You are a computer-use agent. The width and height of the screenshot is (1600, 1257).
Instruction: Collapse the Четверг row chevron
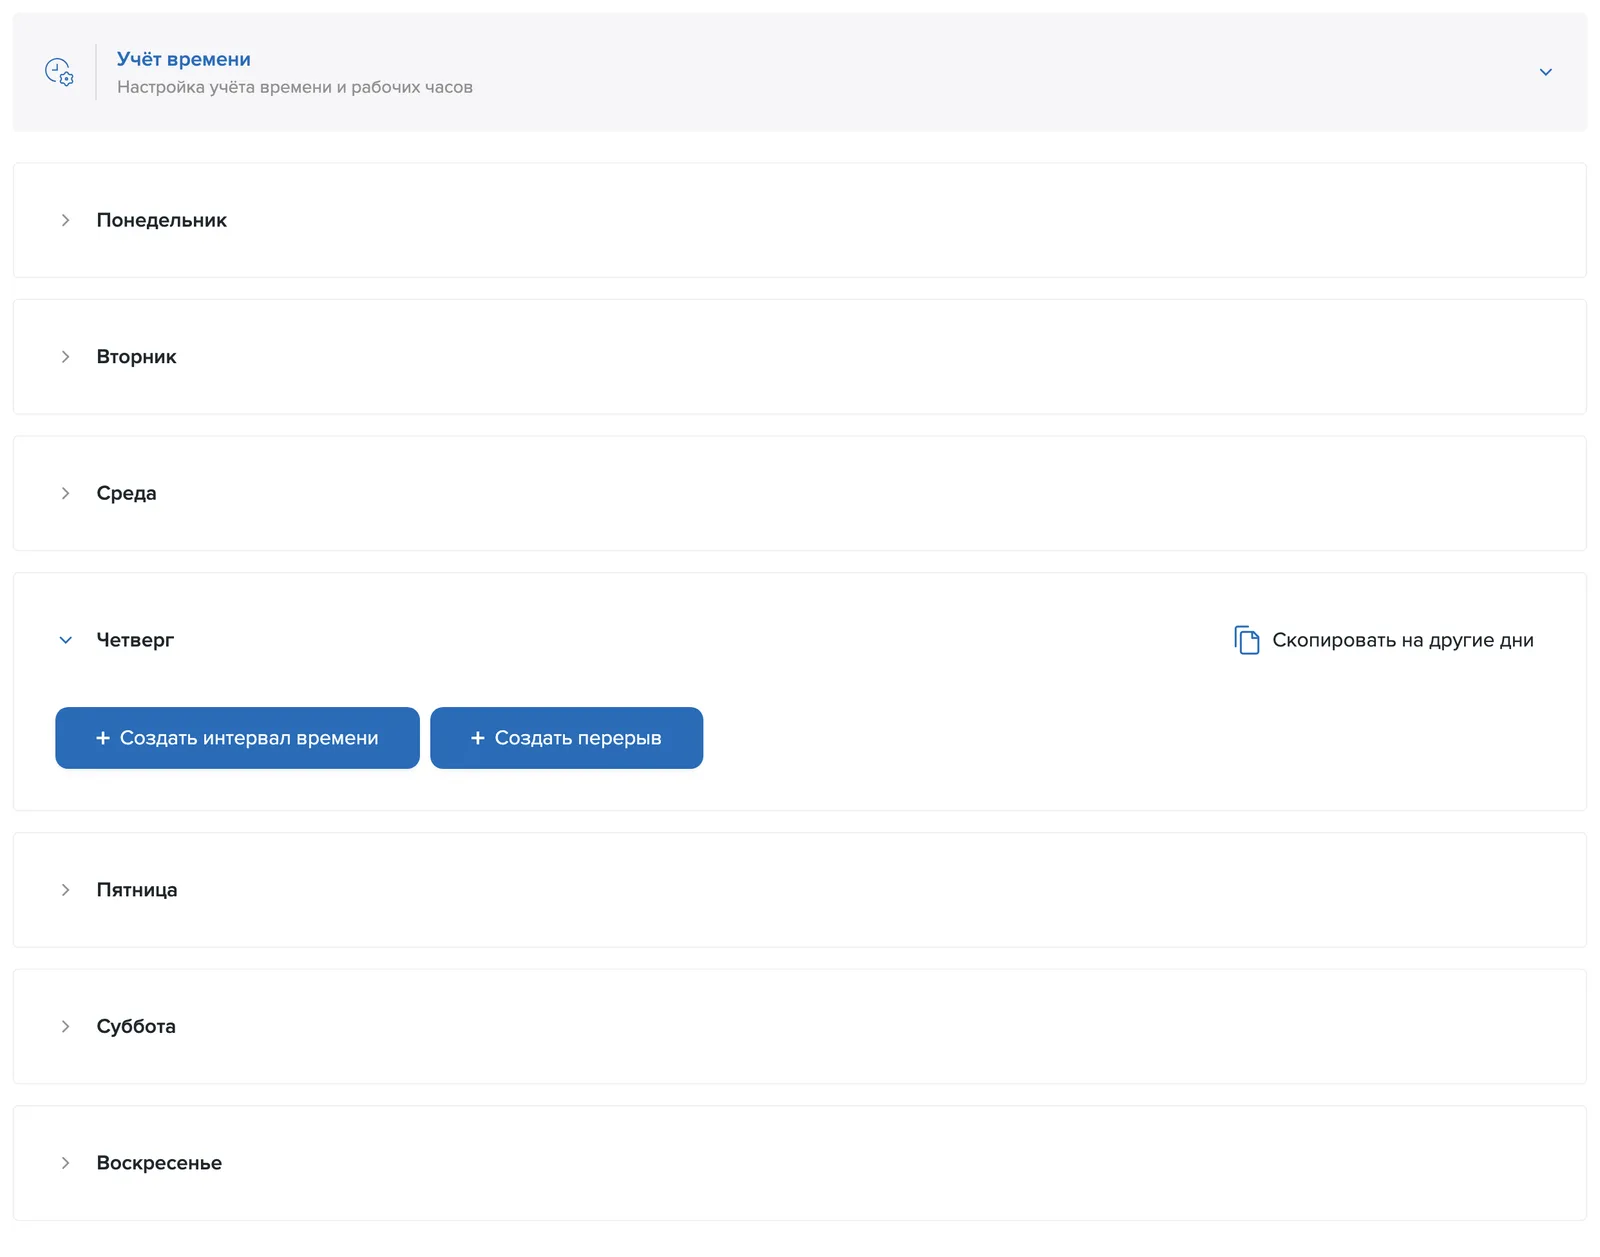coord(65,640)
